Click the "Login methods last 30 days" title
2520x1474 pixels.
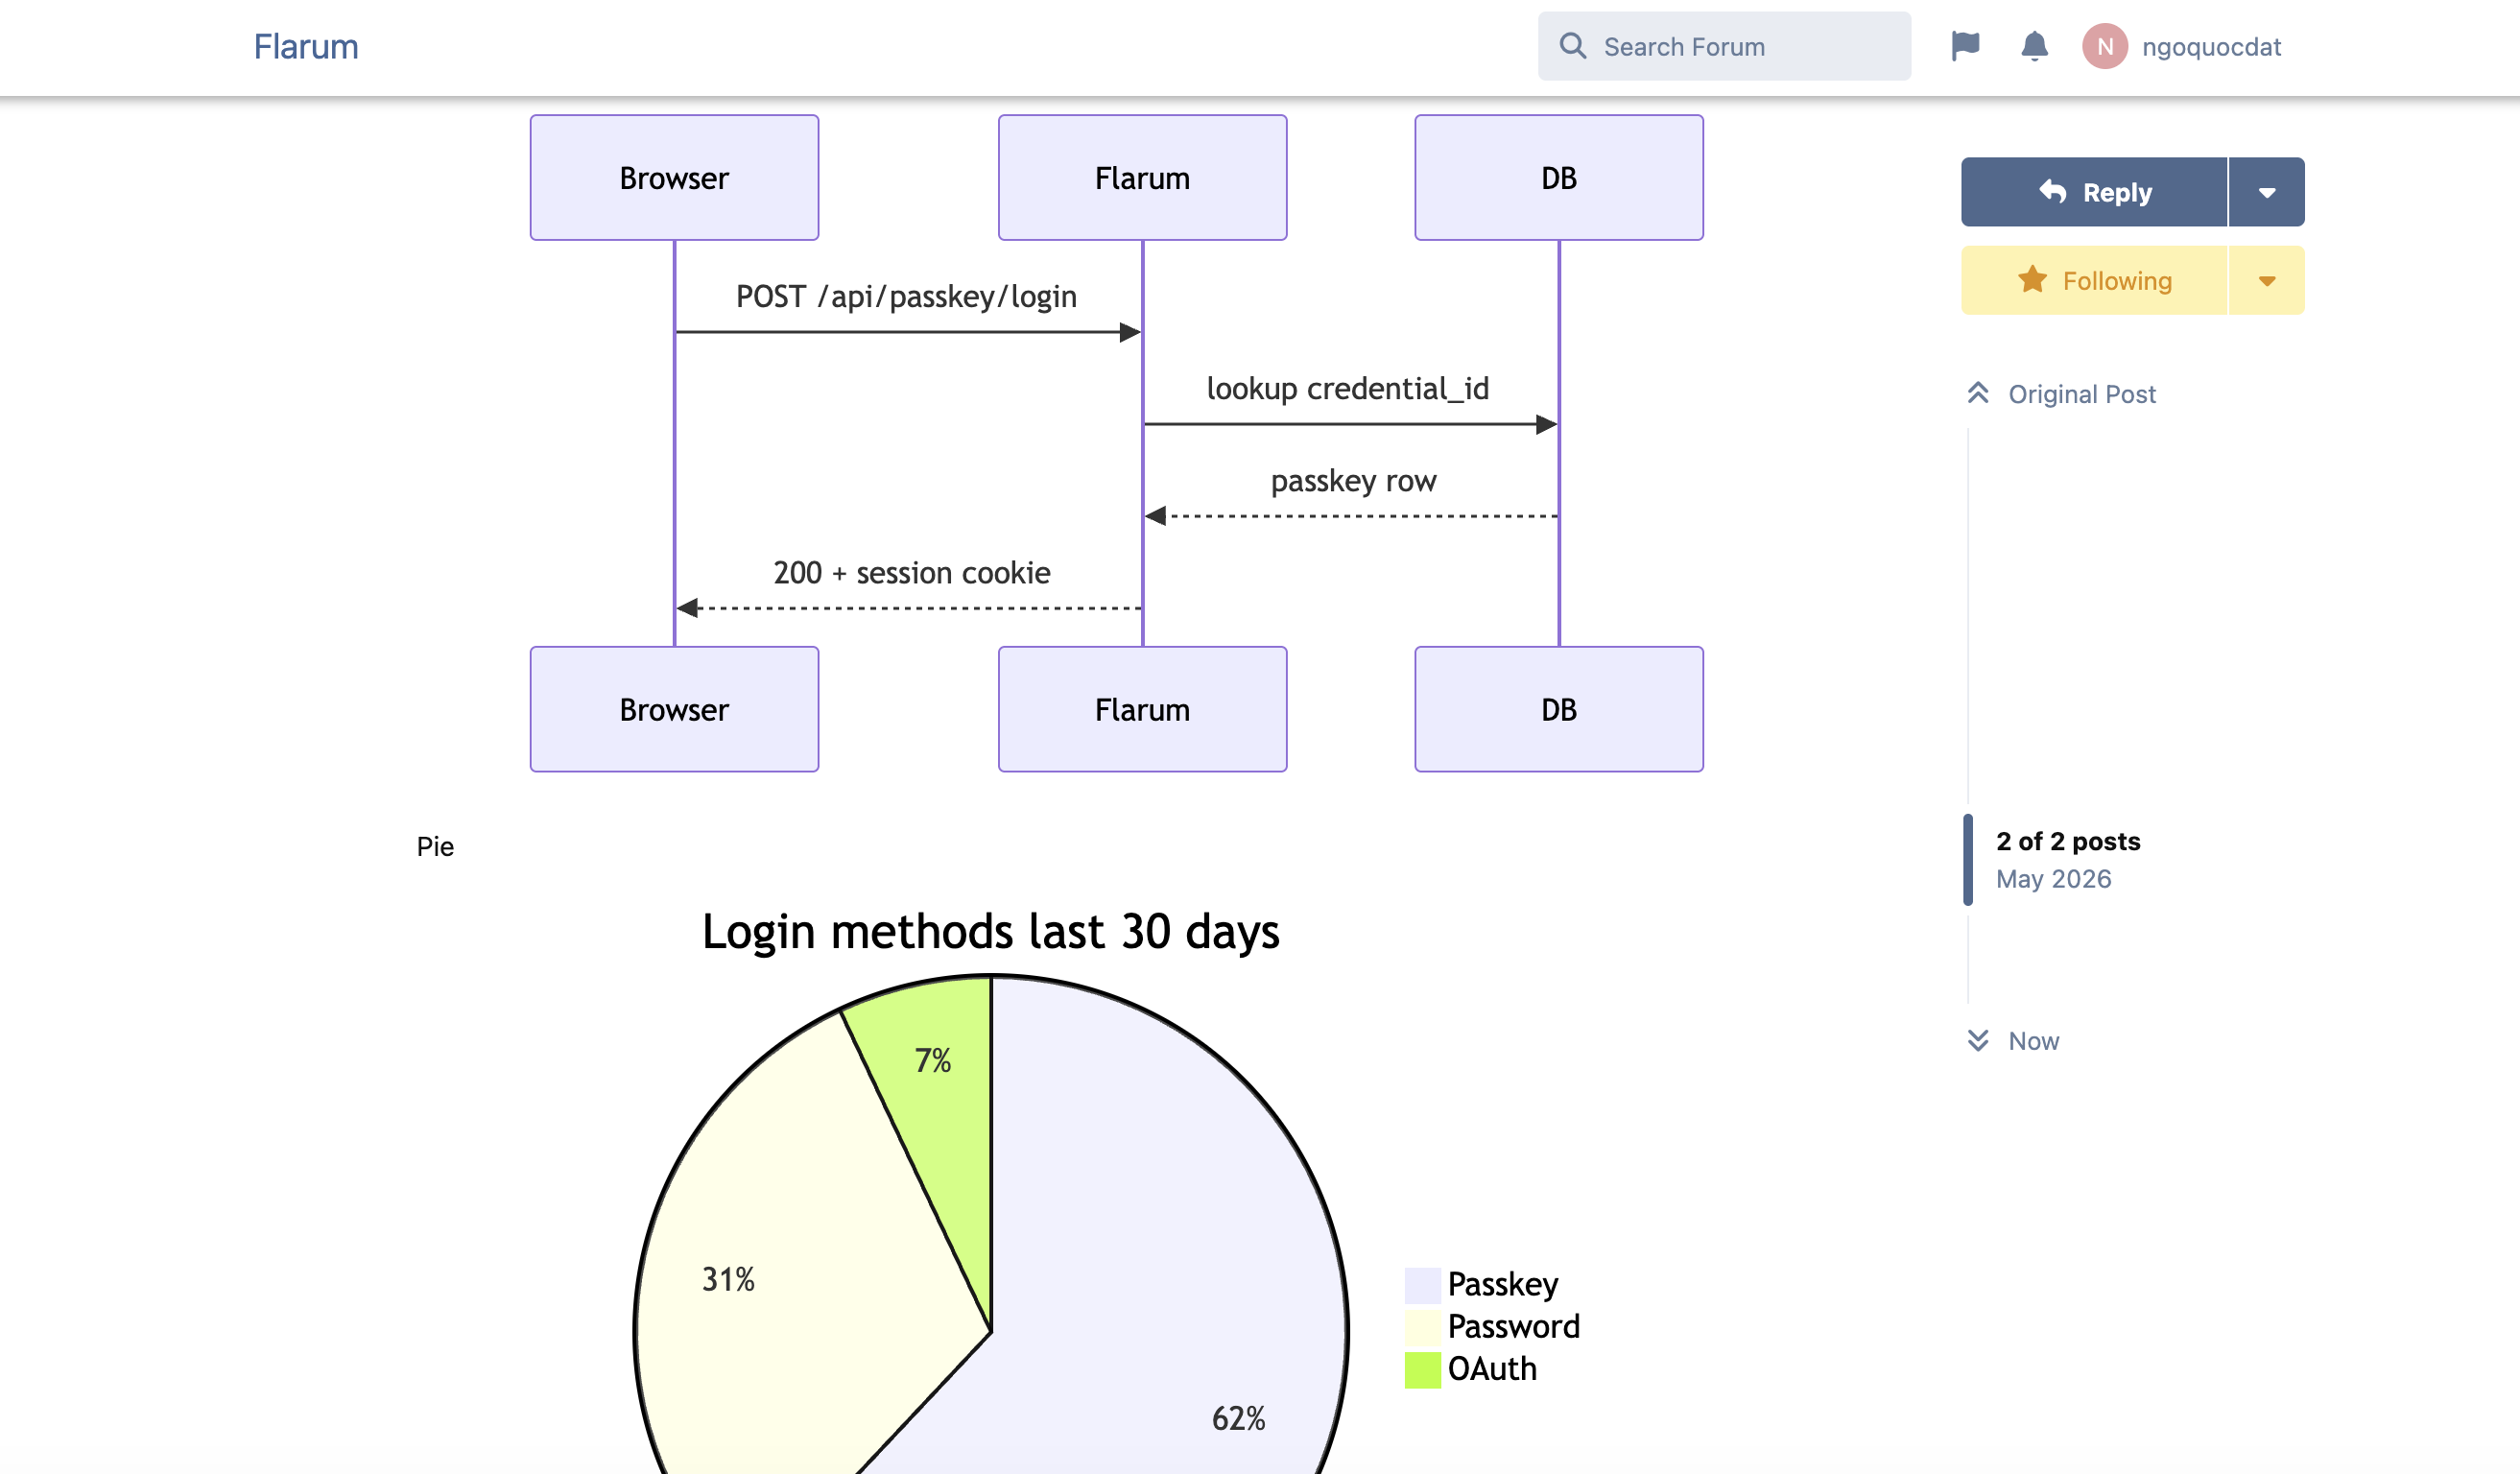click(x=990, y=932)
